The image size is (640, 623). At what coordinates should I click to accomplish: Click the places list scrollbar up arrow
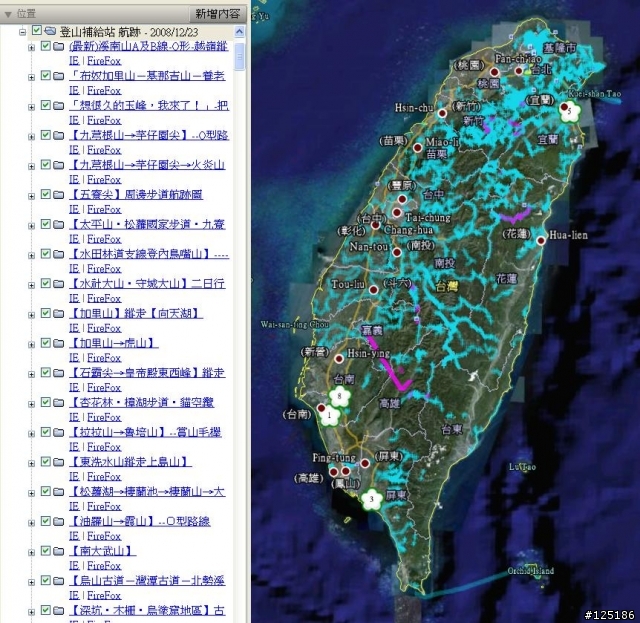click(240, 31)
